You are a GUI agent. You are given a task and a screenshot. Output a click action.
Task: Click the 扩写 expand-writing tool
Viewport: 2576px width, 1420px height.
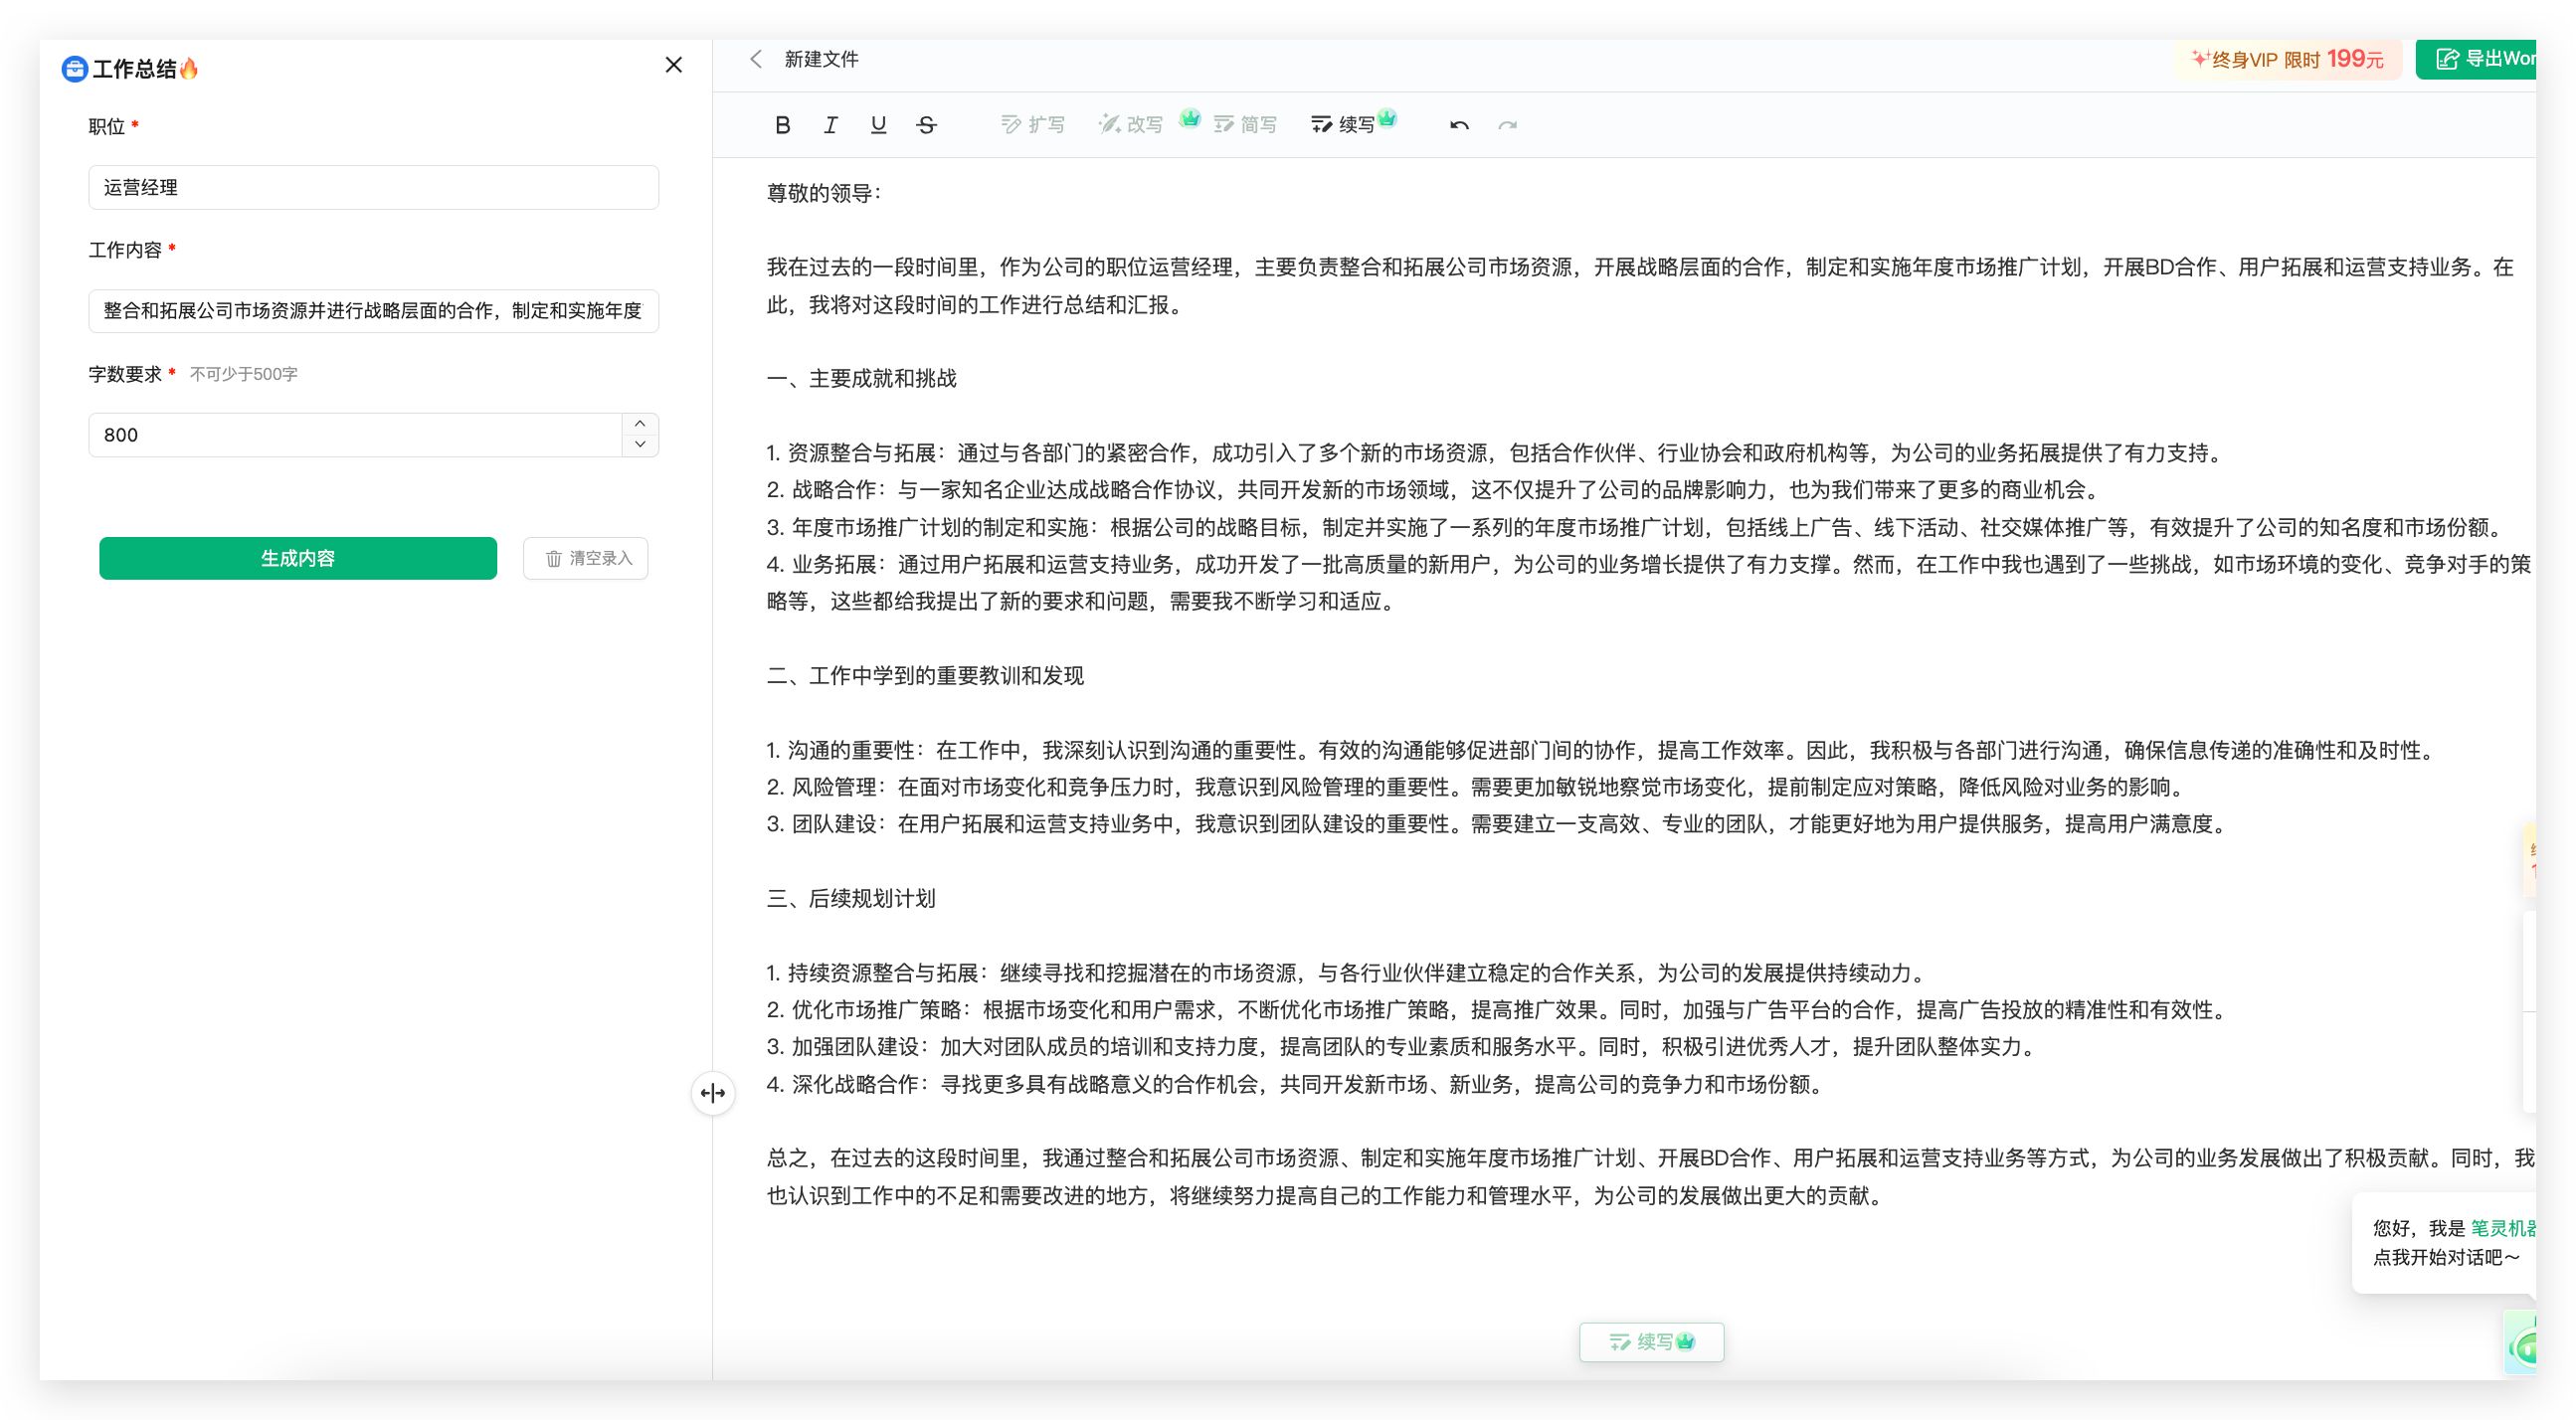tap(1033, 125)
